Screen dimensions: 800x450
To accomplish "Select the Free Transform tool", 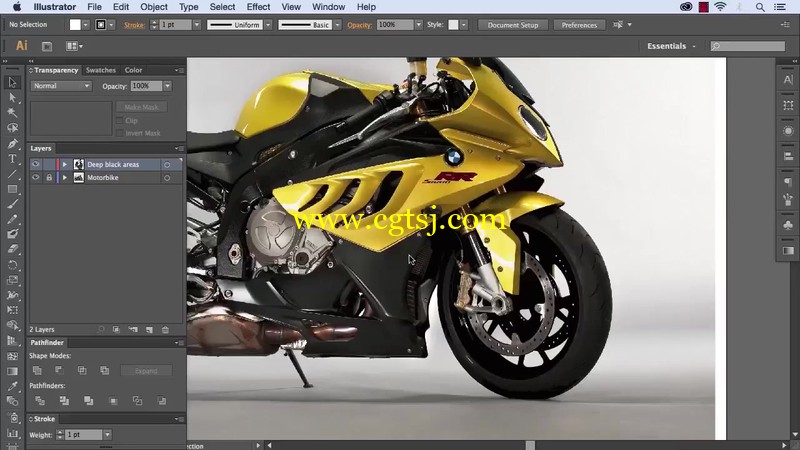I will (x=12, y=310).
